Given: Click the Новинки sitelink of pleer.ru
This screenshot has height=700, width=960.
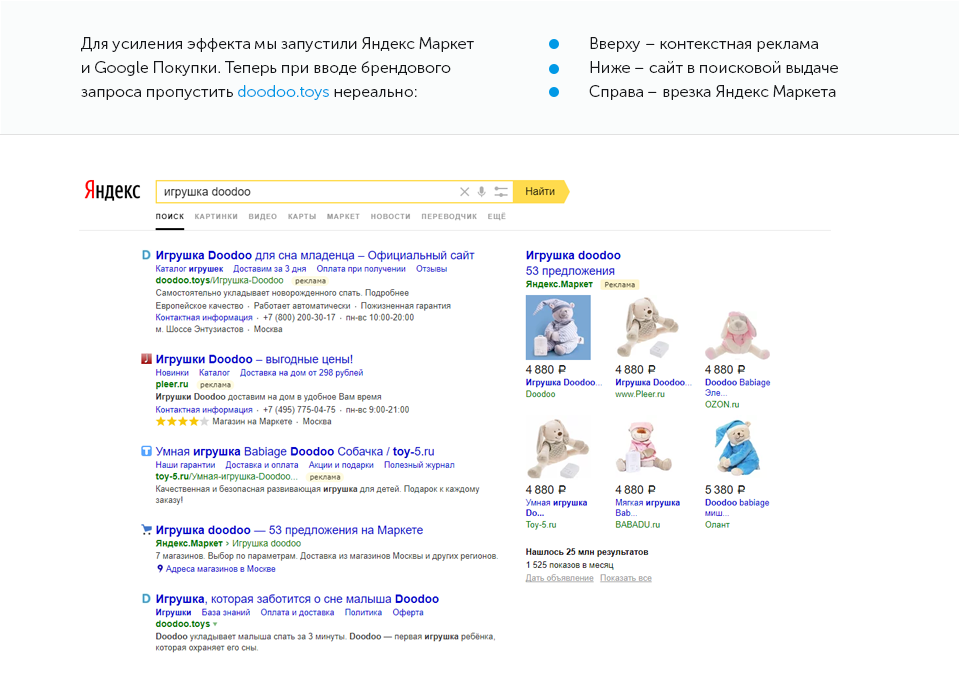Looking at the screenshot, I should click(x=172, y=373).
